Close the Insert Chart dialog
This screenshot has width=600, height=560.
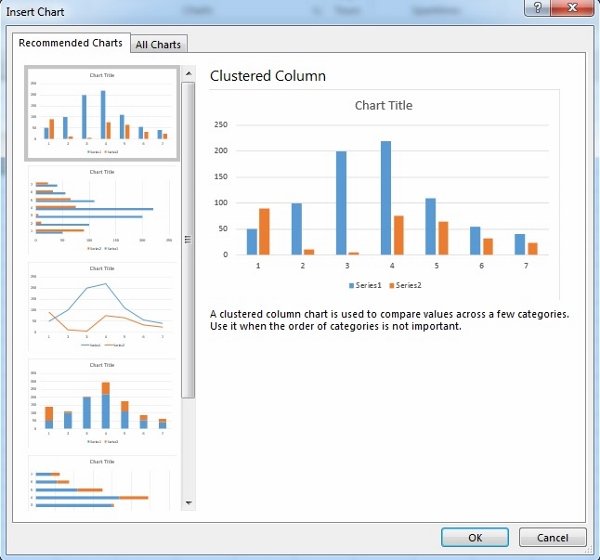pos(573,9)
